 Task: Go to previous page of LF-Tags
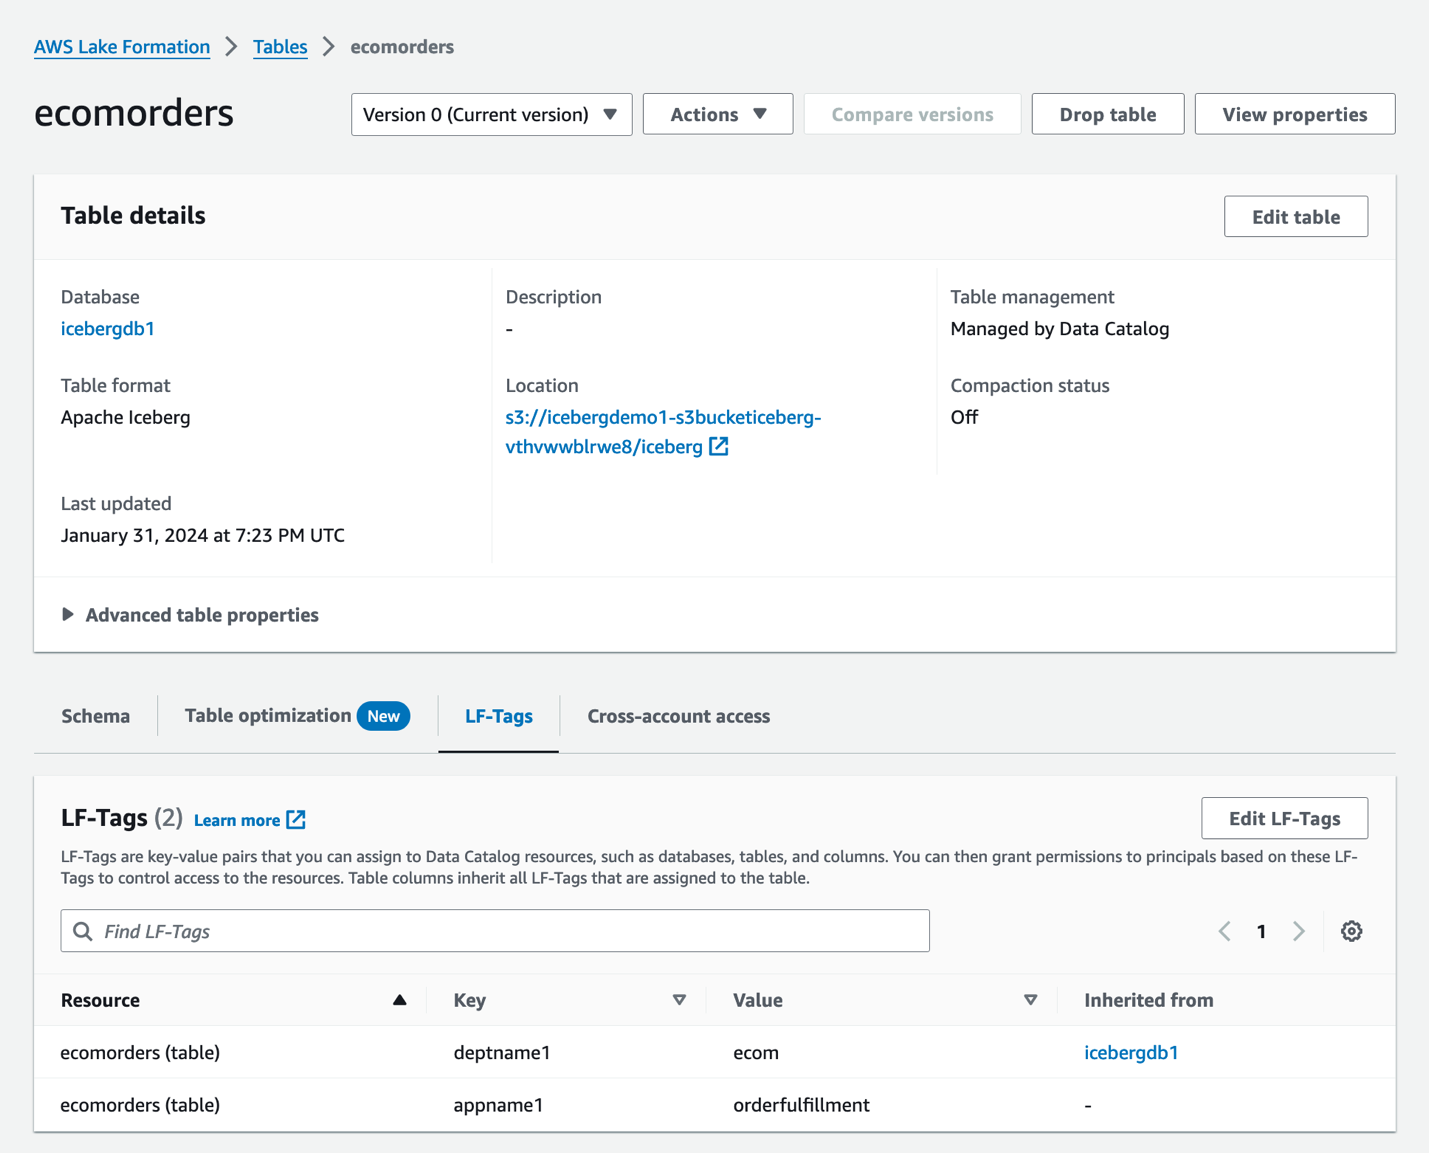pos(1225,931)
